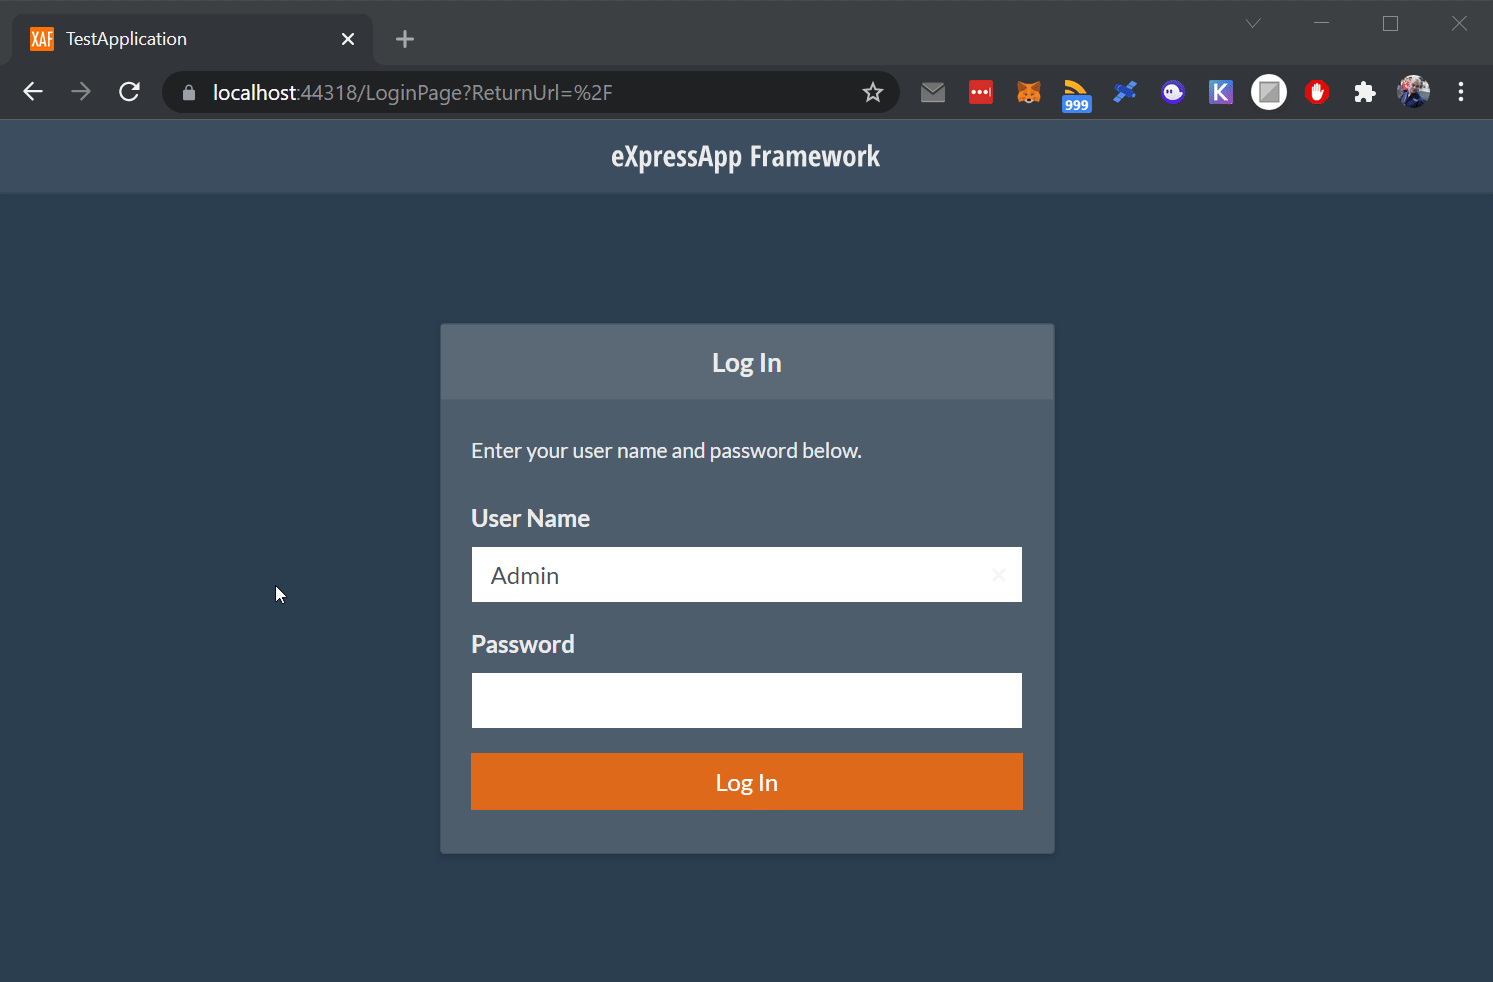Open a new browser tab
The image size is (1493, 982).
pos(404,39)
